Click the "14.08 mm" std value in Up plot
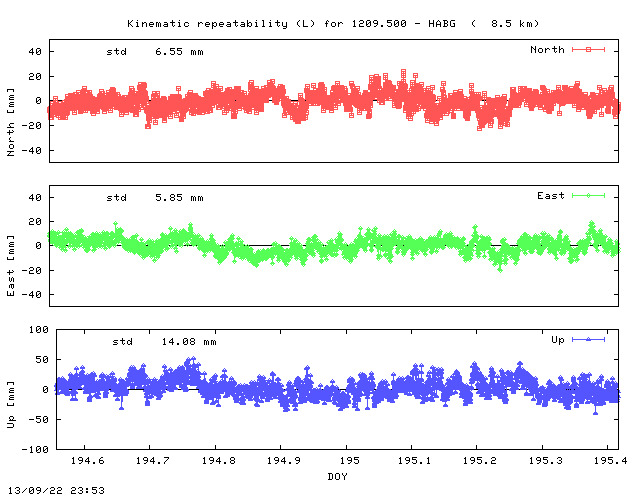The image size is (640, 496). [189, 342]
